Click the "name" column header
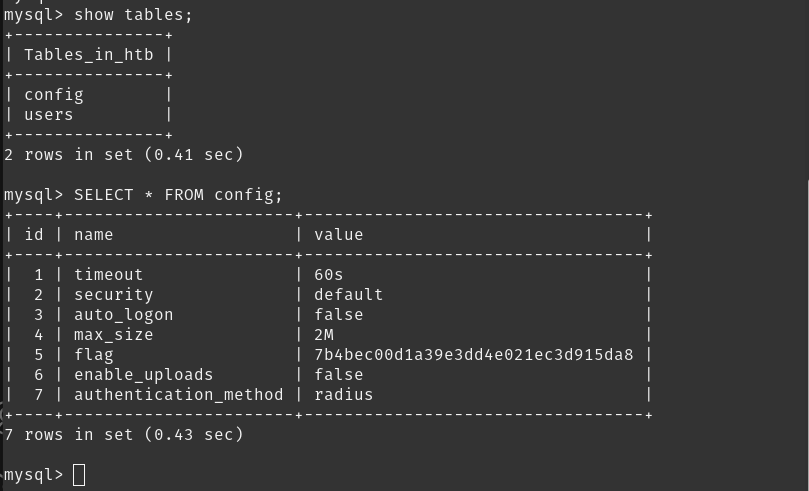 tap(94, 235)
